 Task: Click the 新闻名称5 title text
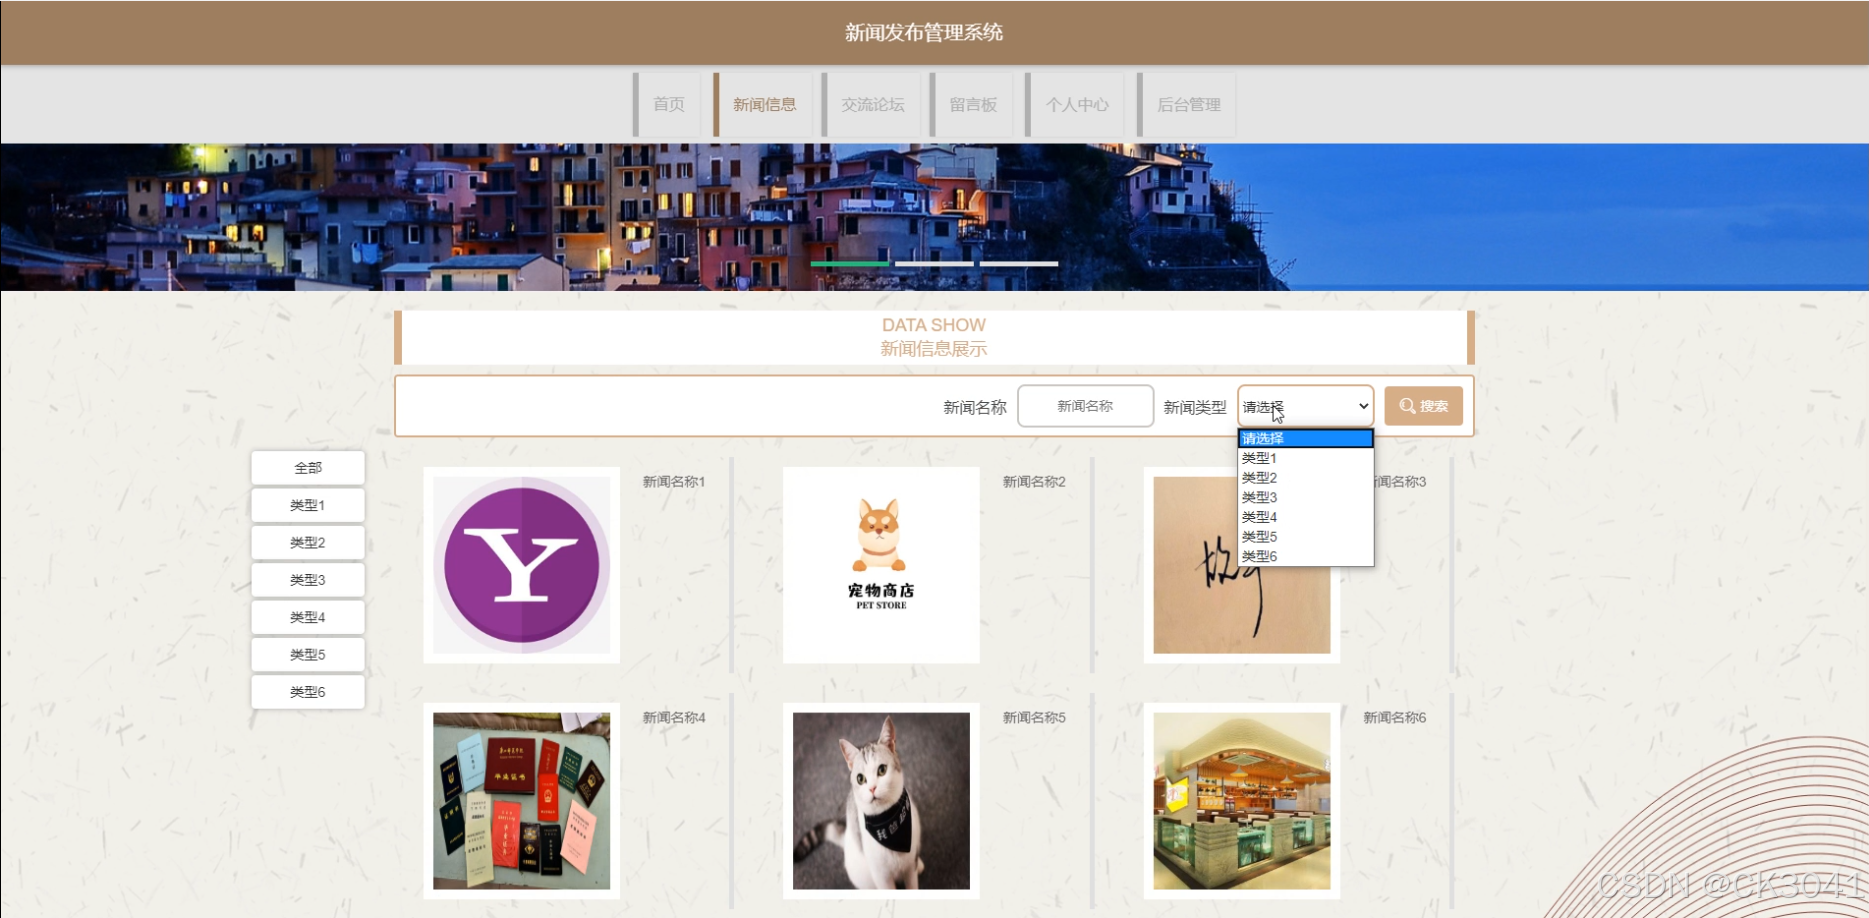point(1034,718)
